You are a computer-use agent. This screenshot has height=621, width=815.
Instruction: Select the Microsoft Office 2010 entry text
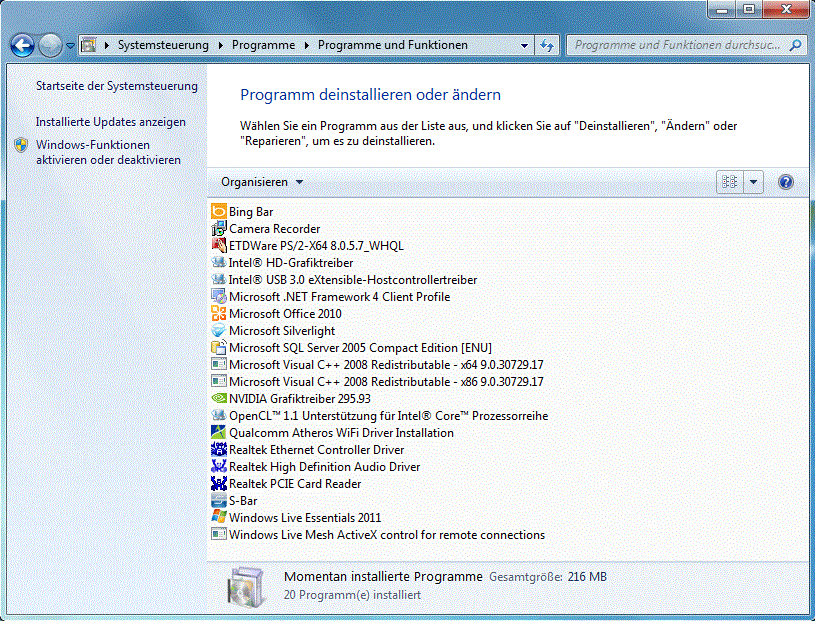click(x=285, y=313)
